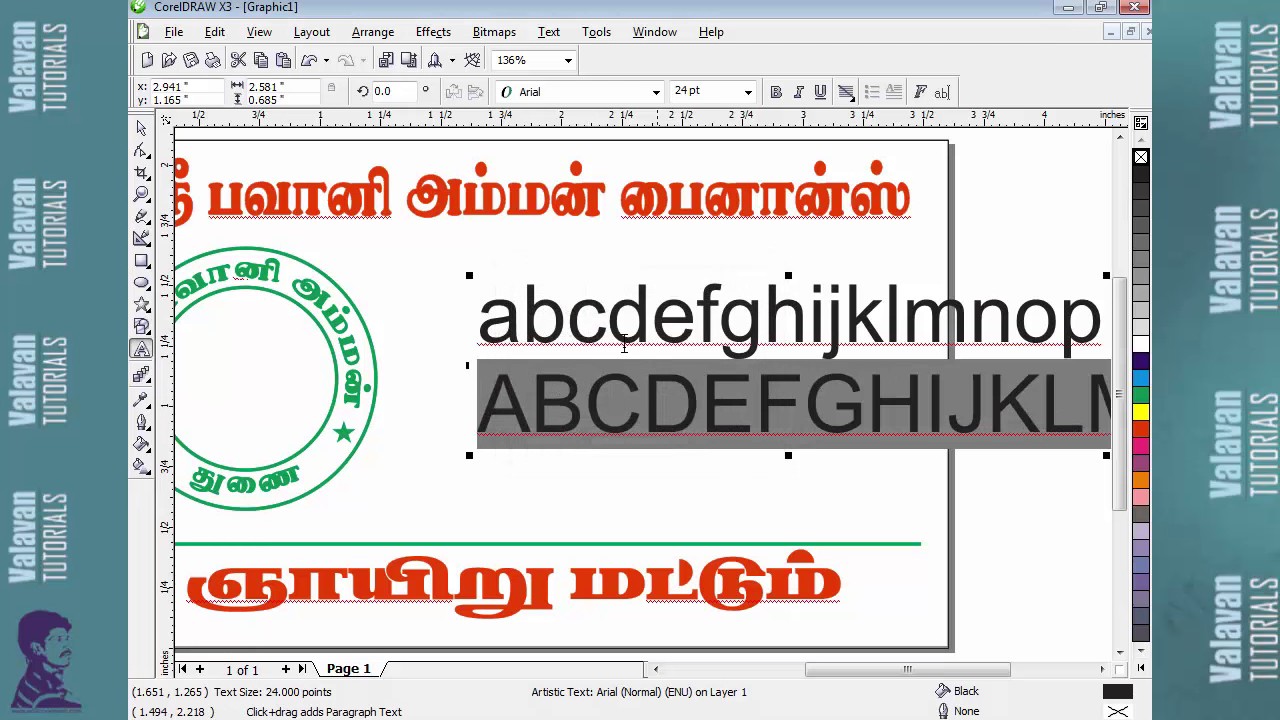Open Character Formatting docker
Viewport: 1280px width, 720px height.
[920, 92]
